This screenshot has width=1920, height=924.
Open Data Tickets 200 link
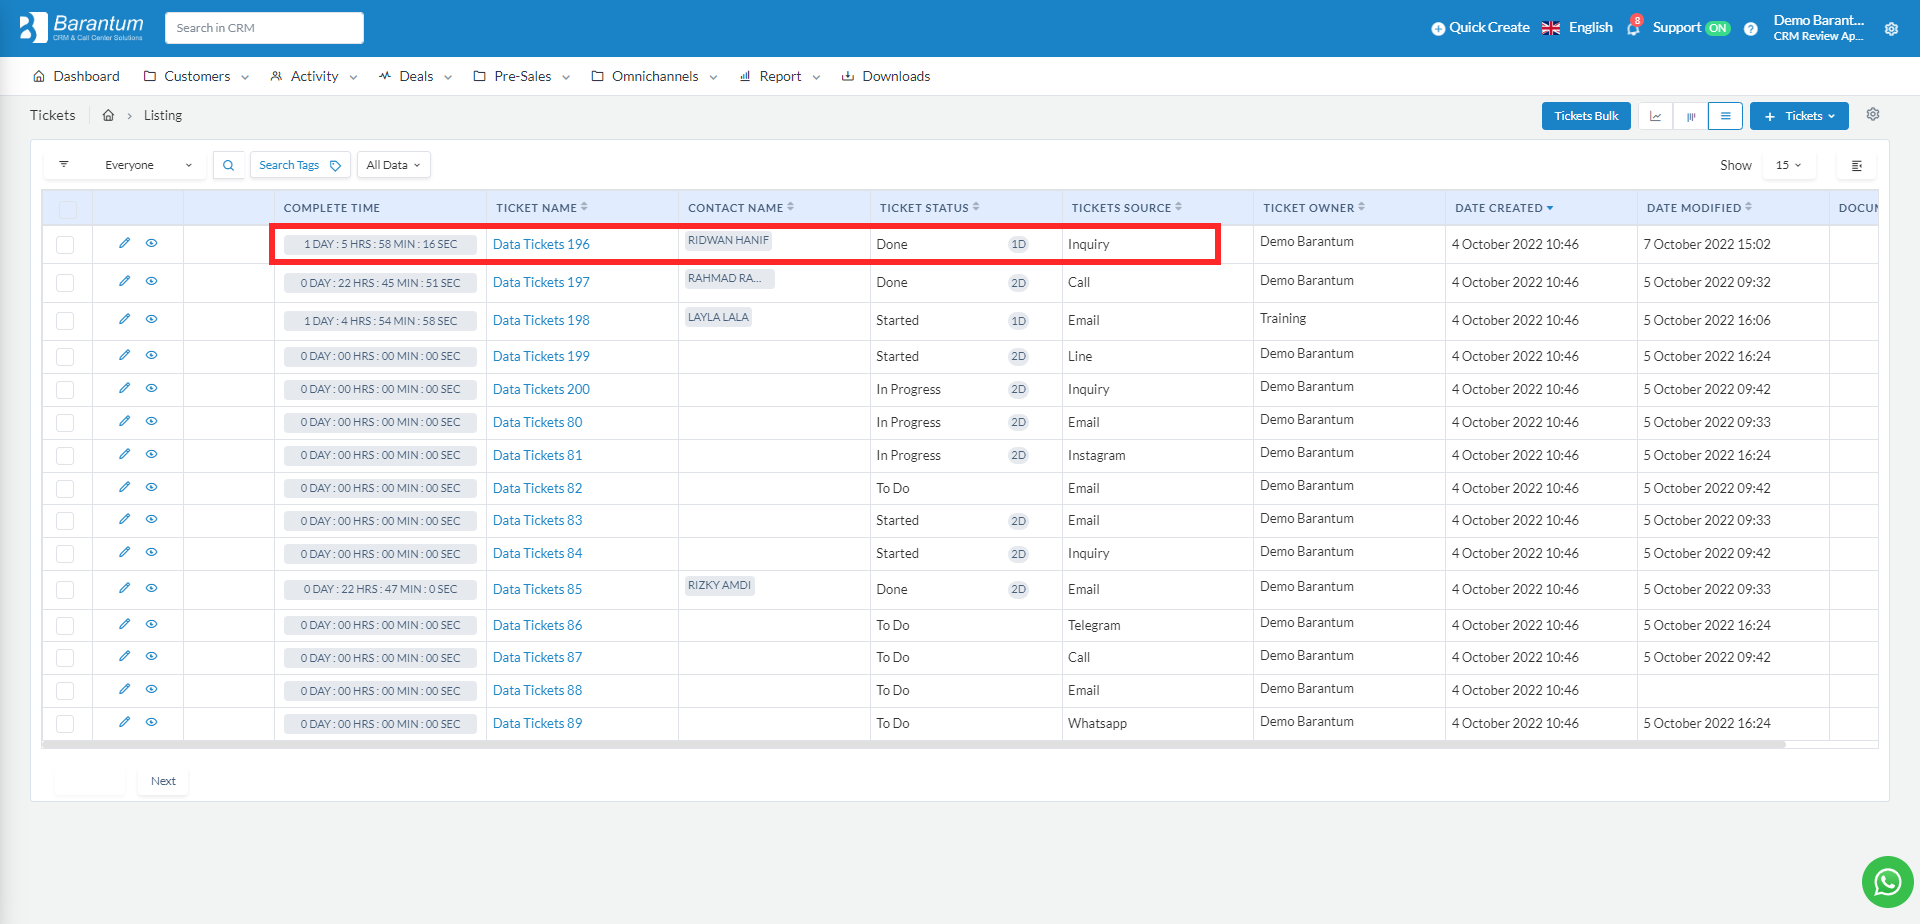[541, 389]
